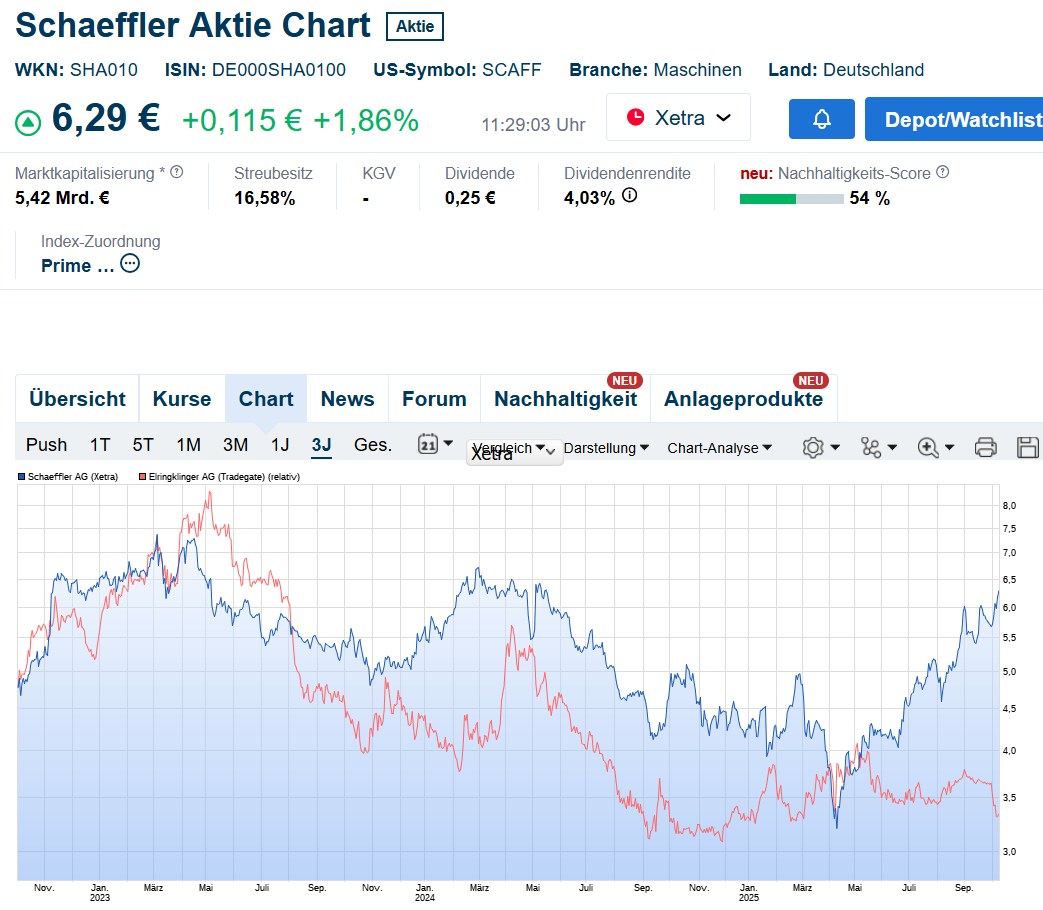Expand the Chart-Analyse dropdown
This screenshot has height=910, width=1043.
[719, 448]
